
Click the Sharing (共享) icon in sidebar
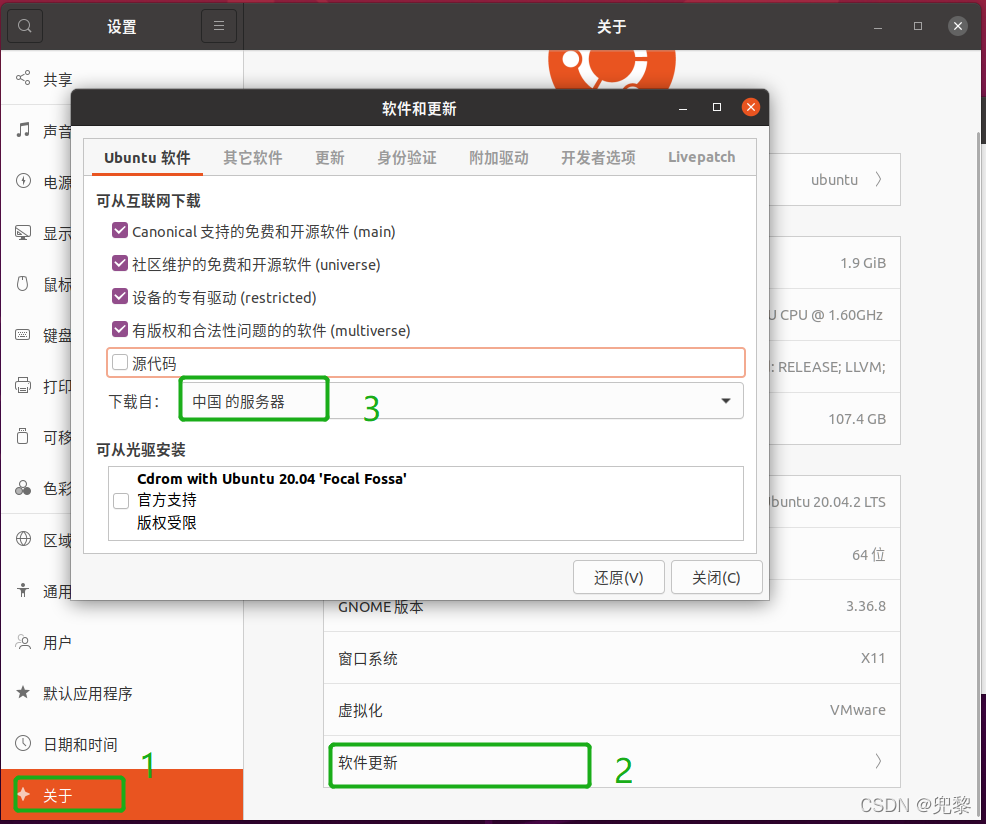click(x=23, y=78)
